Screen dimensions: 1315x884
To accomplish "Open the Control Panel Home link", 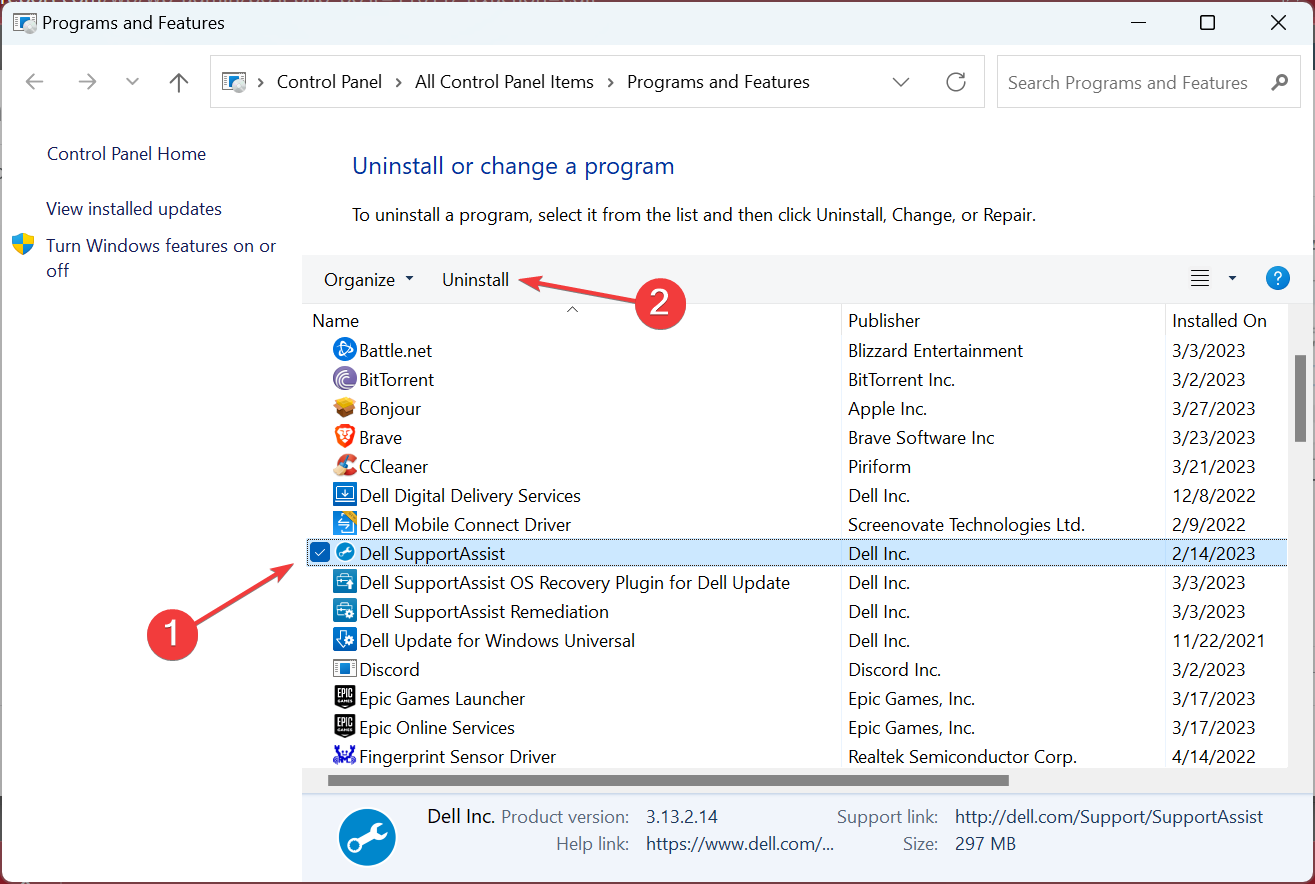I will point(126,154).
